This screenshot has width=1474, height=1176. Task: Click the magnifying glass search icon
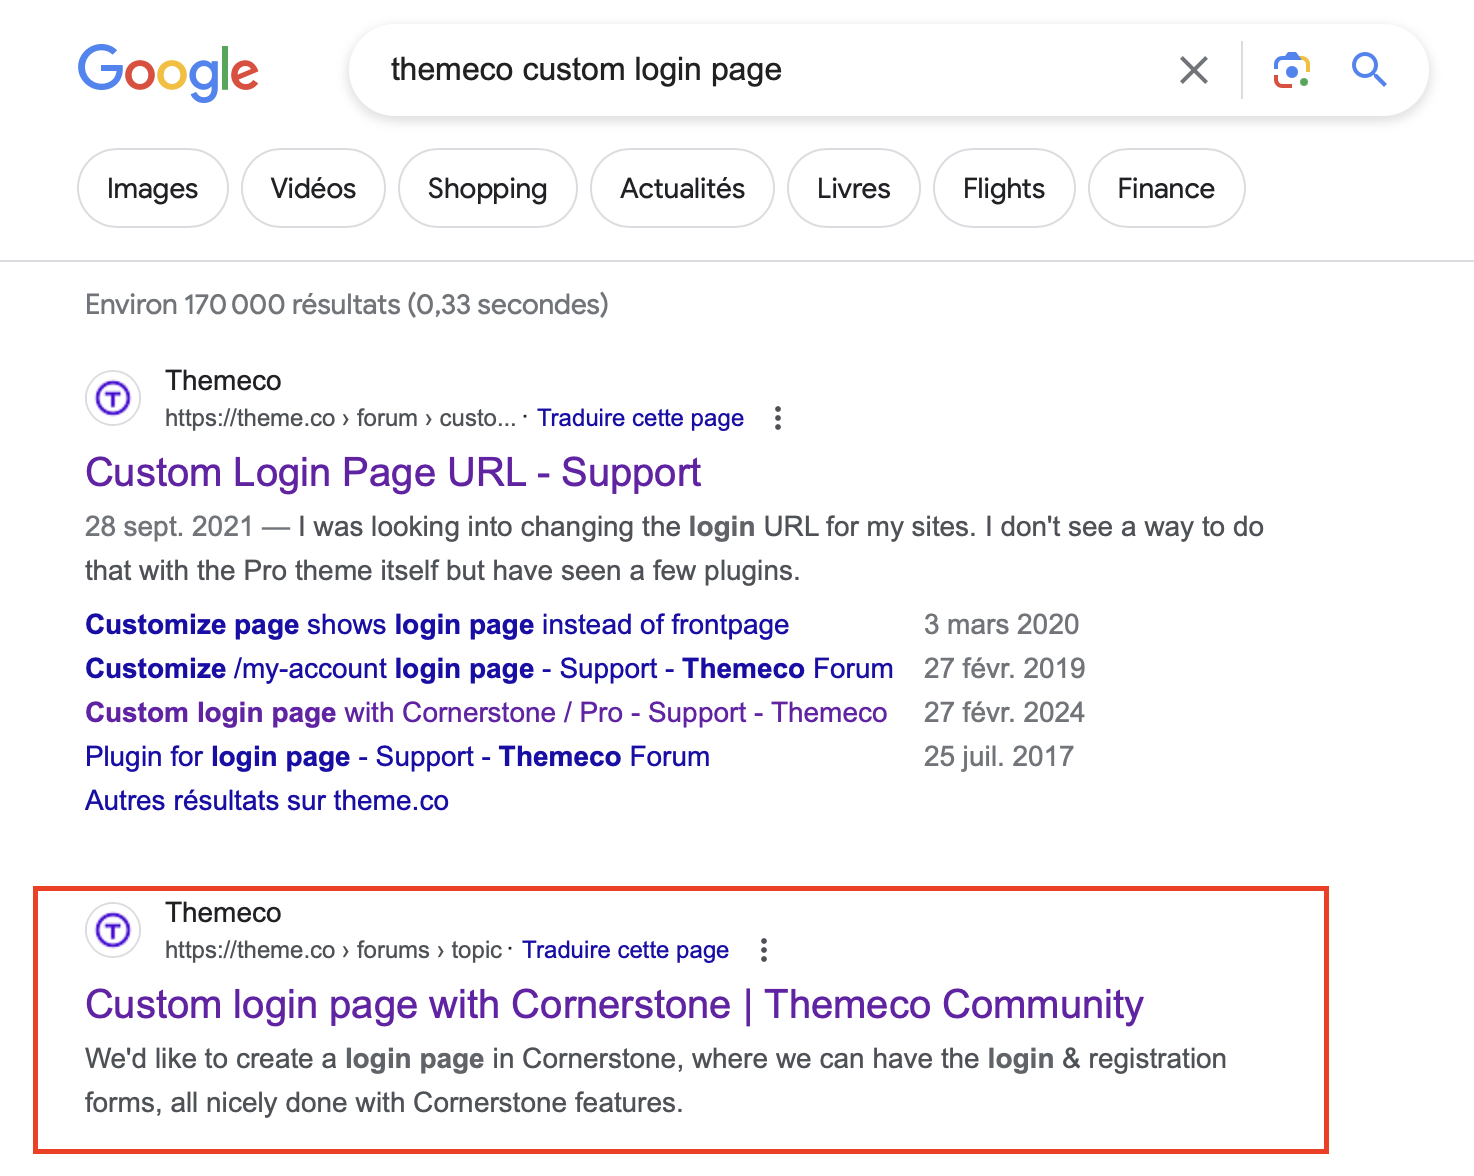click(1368, 70)
